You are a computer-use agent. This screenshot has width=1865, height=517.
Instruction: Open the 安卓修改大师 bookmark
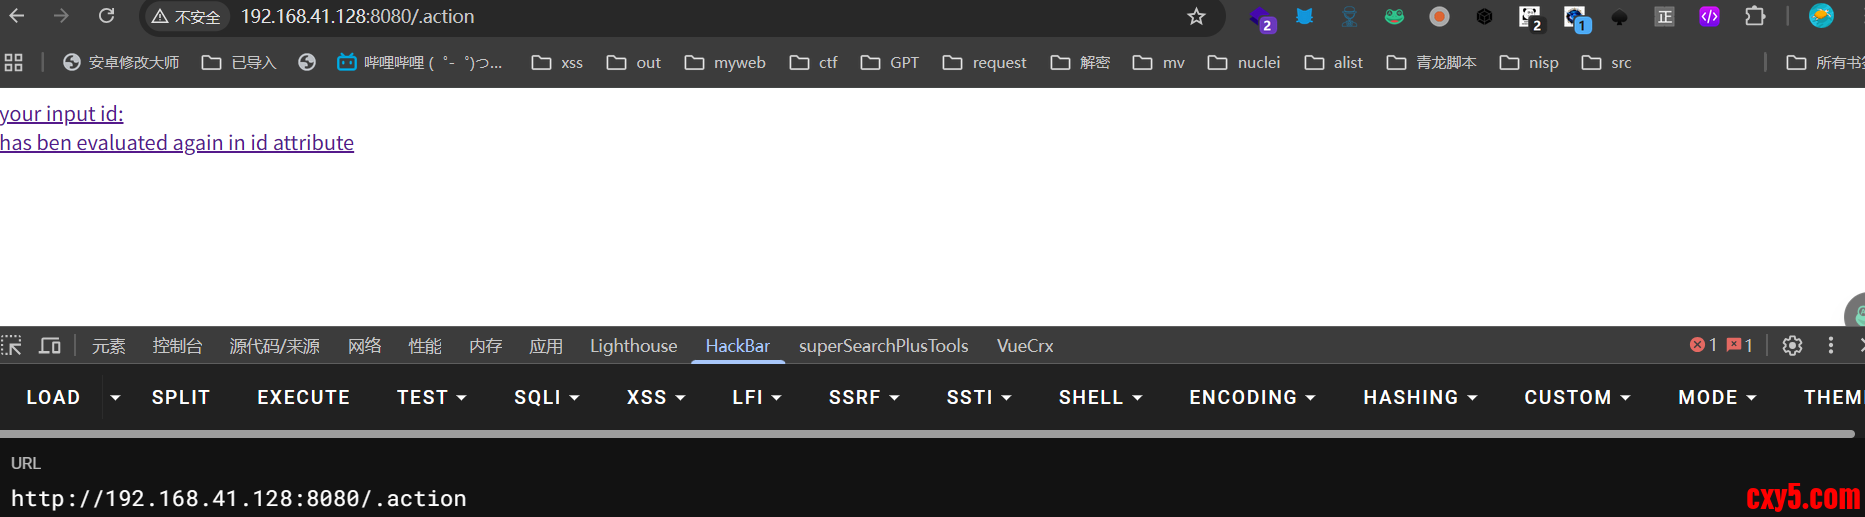pos(121,62)
